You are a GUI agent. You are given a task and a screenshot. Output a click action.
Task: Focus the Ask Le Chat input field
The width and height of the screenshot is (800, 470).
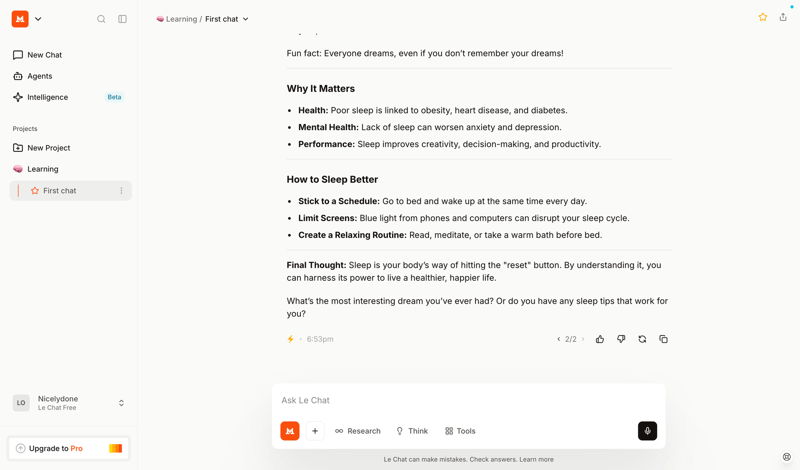(468, 400)
